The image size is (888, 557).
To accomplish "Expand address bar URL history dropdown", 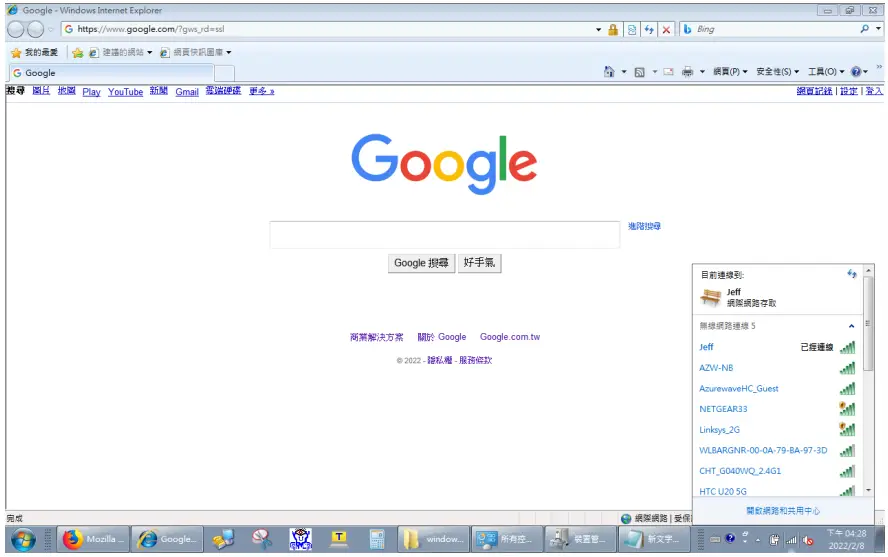I will [x=598, y=29].
